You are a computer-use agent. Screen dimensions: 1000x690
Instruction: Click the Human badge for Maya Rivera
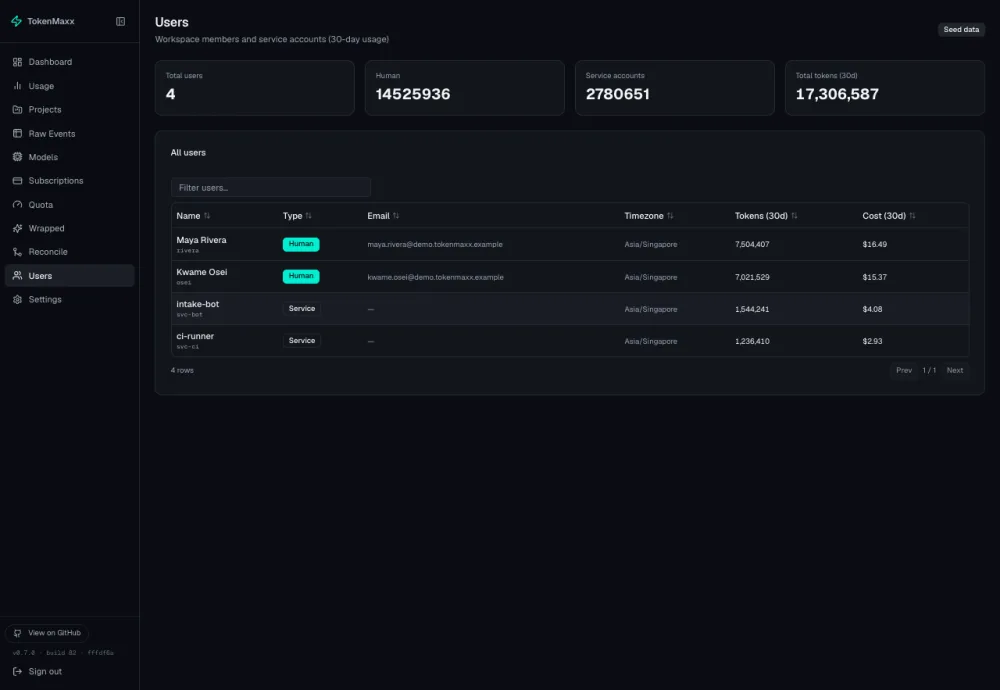(301, 244)
